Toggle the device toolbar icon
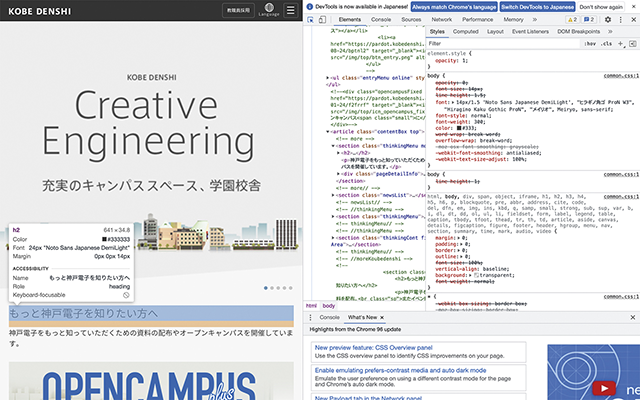The height and width of the screenshot is (400, 640). coord(322,20)
